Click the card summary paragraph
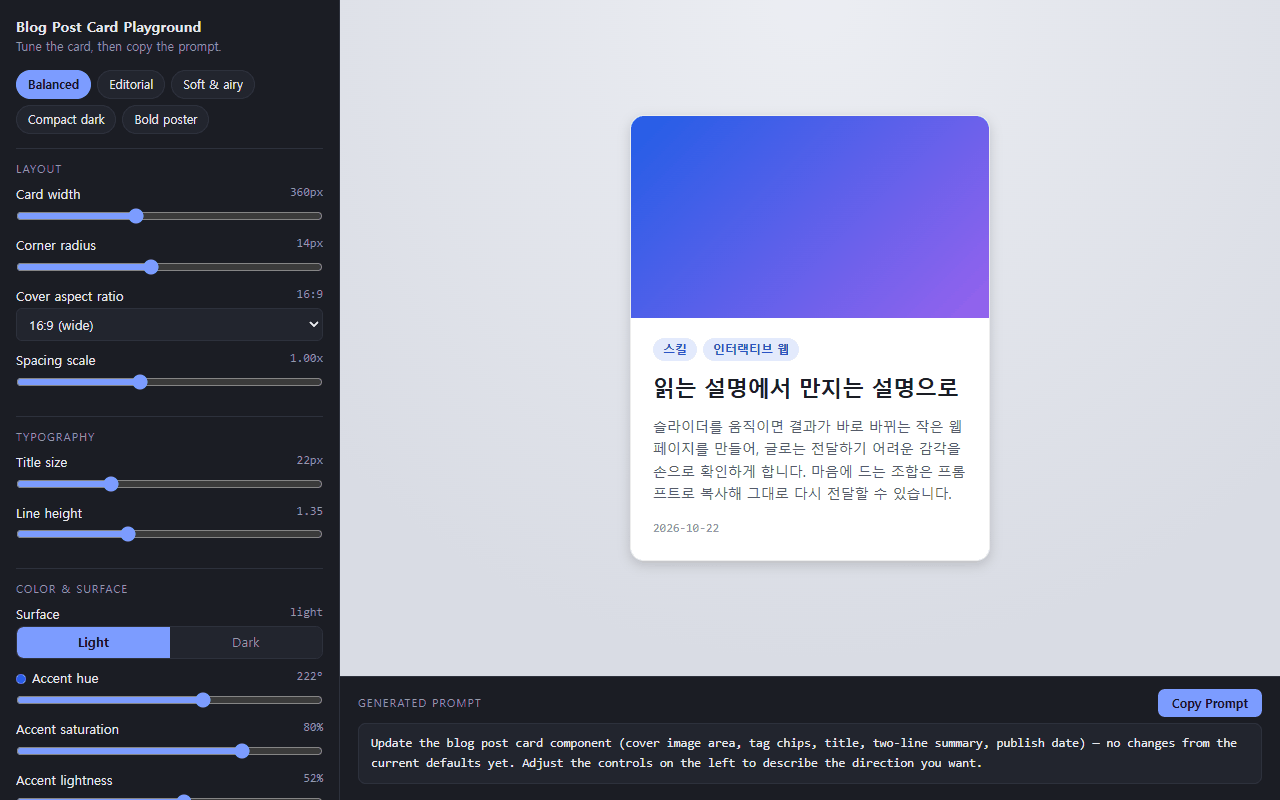Viewport: 1280px width, 800px height. (809, 460)
